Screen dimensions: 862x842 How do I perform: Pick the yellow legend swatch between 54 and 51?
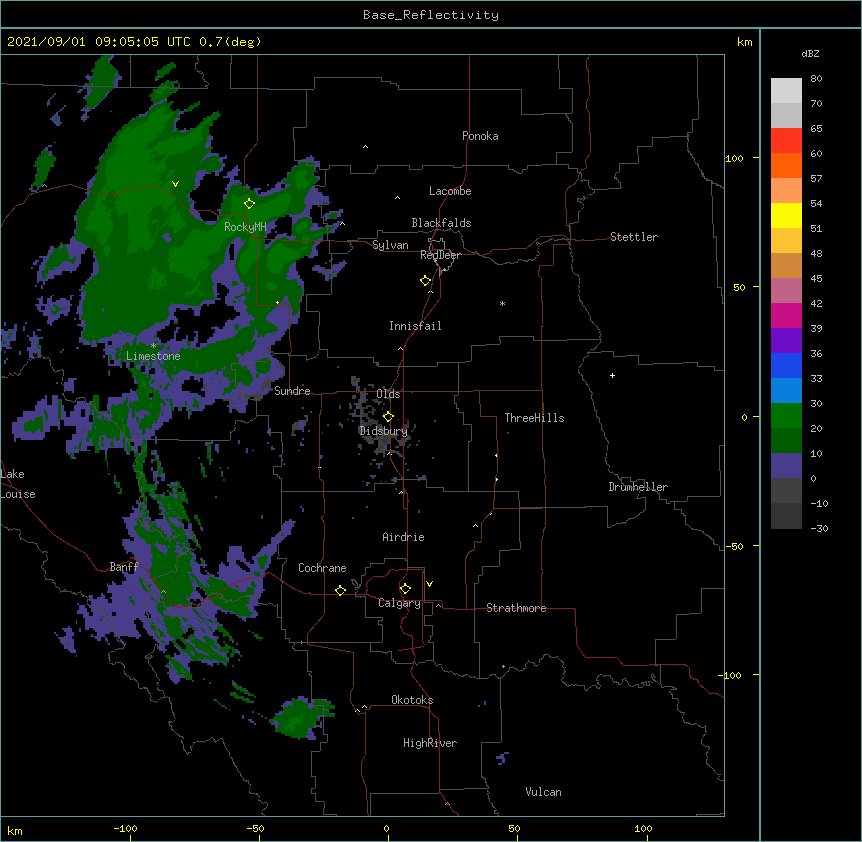pos(786,215)
